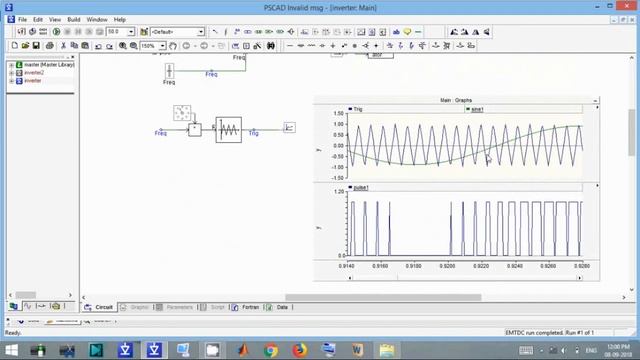Redo the last action
Image resolution: width=640 pixels, height=360 pixels.
pos(109,46)
